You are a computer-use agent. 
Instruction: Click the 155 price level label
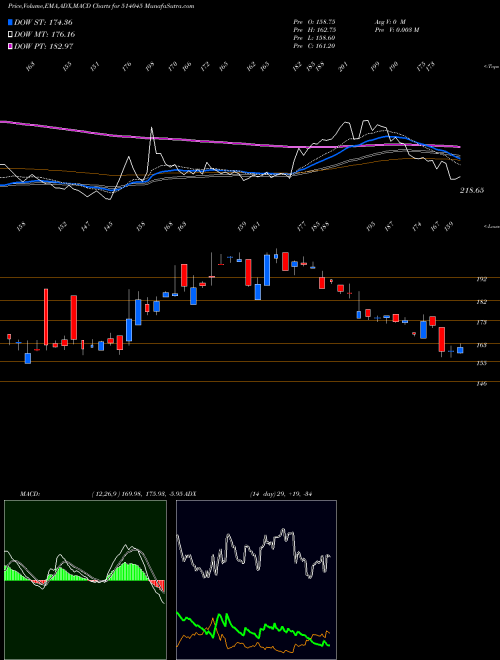(x=482, y=363)
